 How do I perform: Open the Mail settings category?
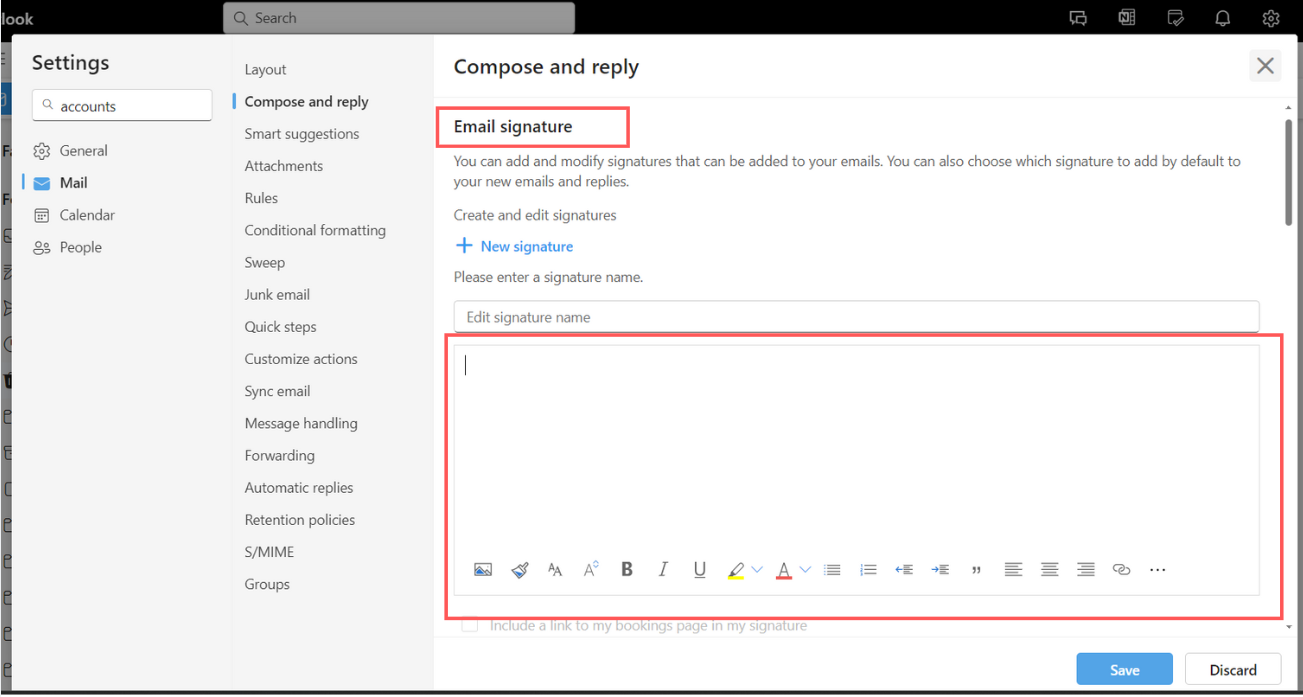coord(60,183)
